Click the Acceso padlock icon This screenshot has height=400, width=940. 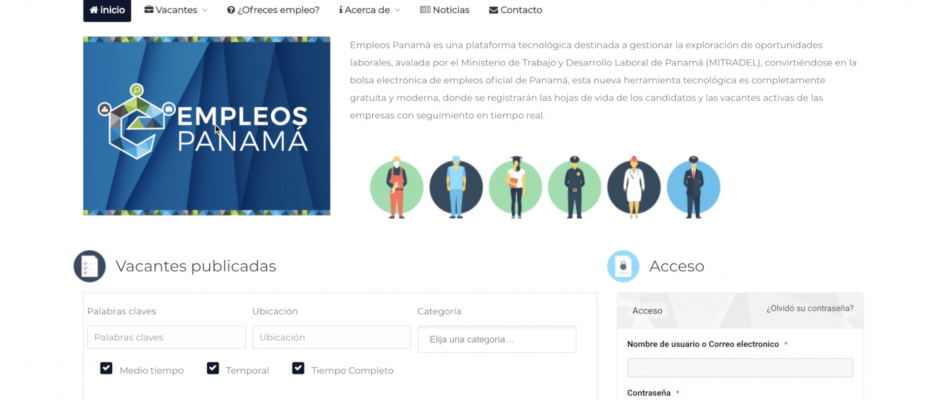623,266
